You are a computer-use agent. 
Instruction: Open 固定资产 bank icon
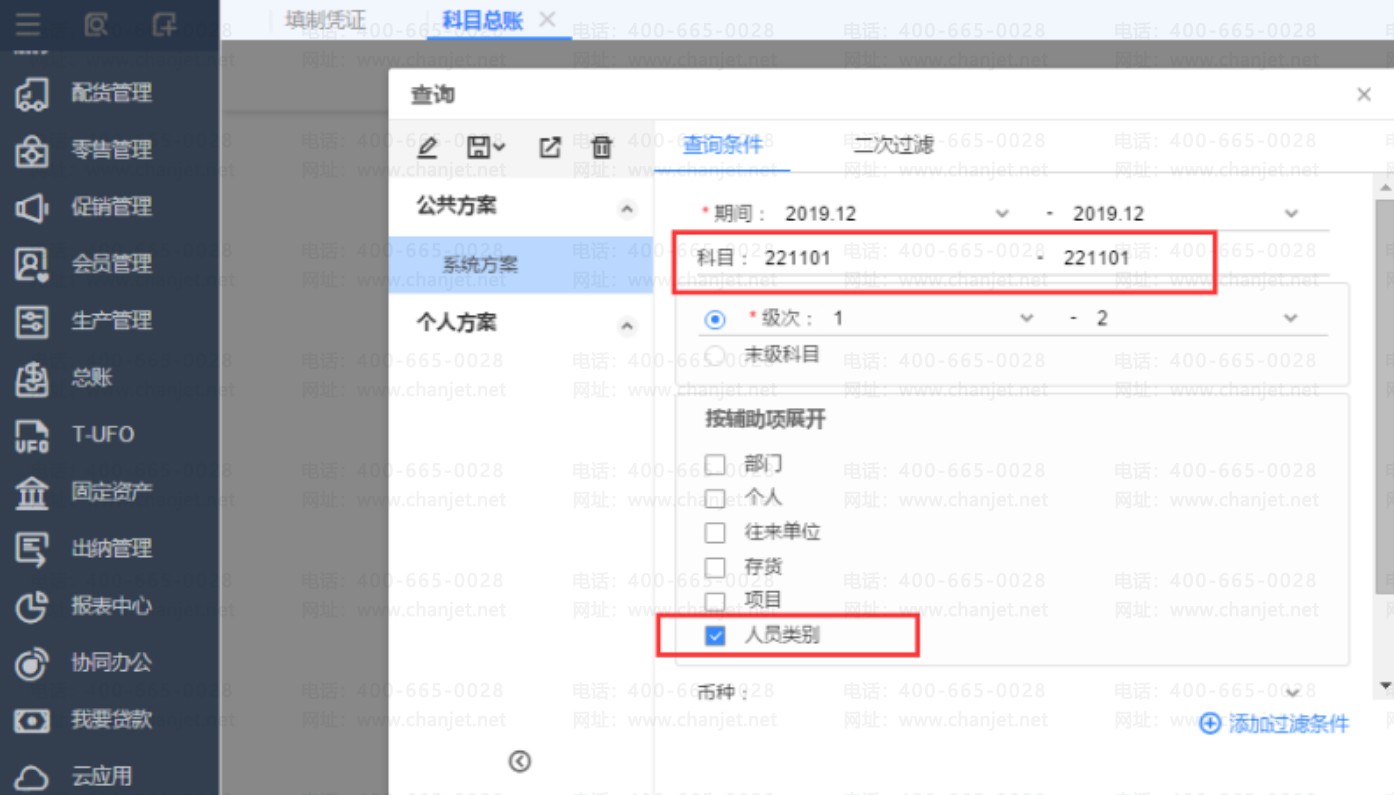tap(32, 493)
